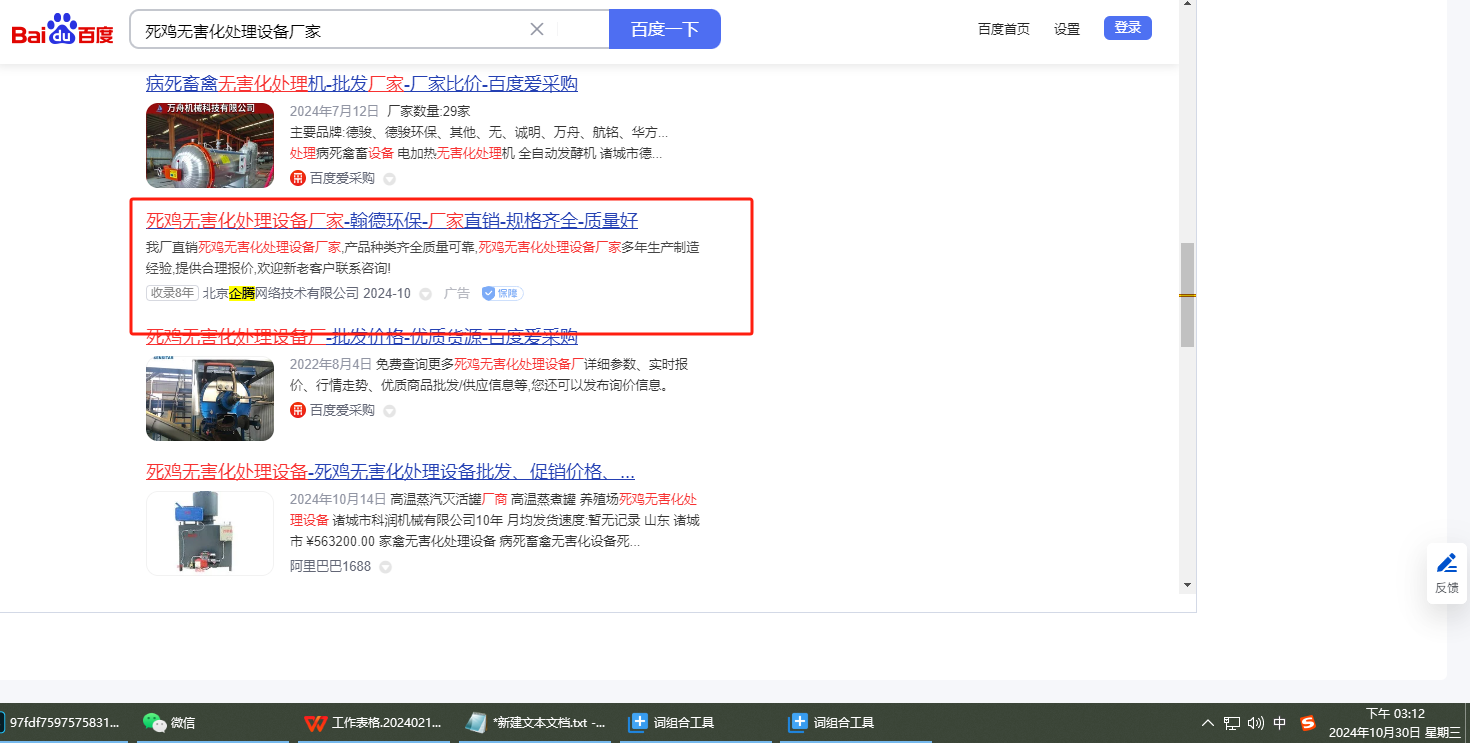1470x743 pixels.
Task: Expand the dropdown arrow next to 北京企腾网络技术有限公司 2024-10
Action: tap(425, 294)
